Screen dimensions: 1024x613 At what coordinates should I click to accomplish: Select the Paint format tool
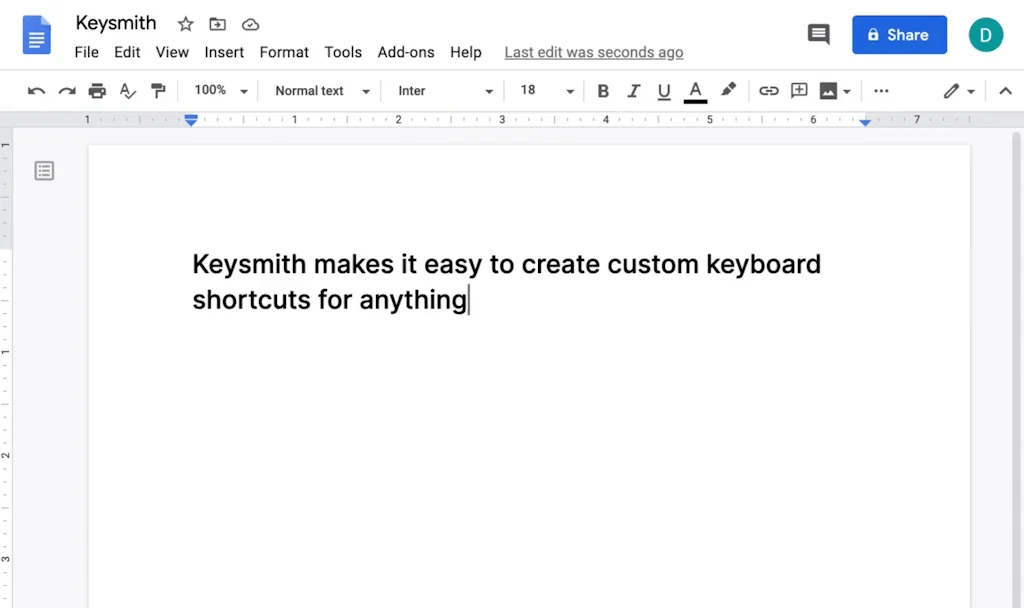158,90
